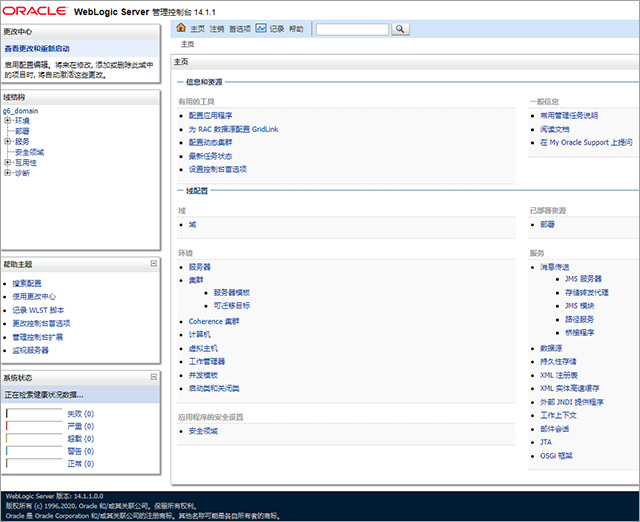Screen dimensions: 640x522
Task: Open 安全领域 link in main page
Action: [x=203, y=431]
